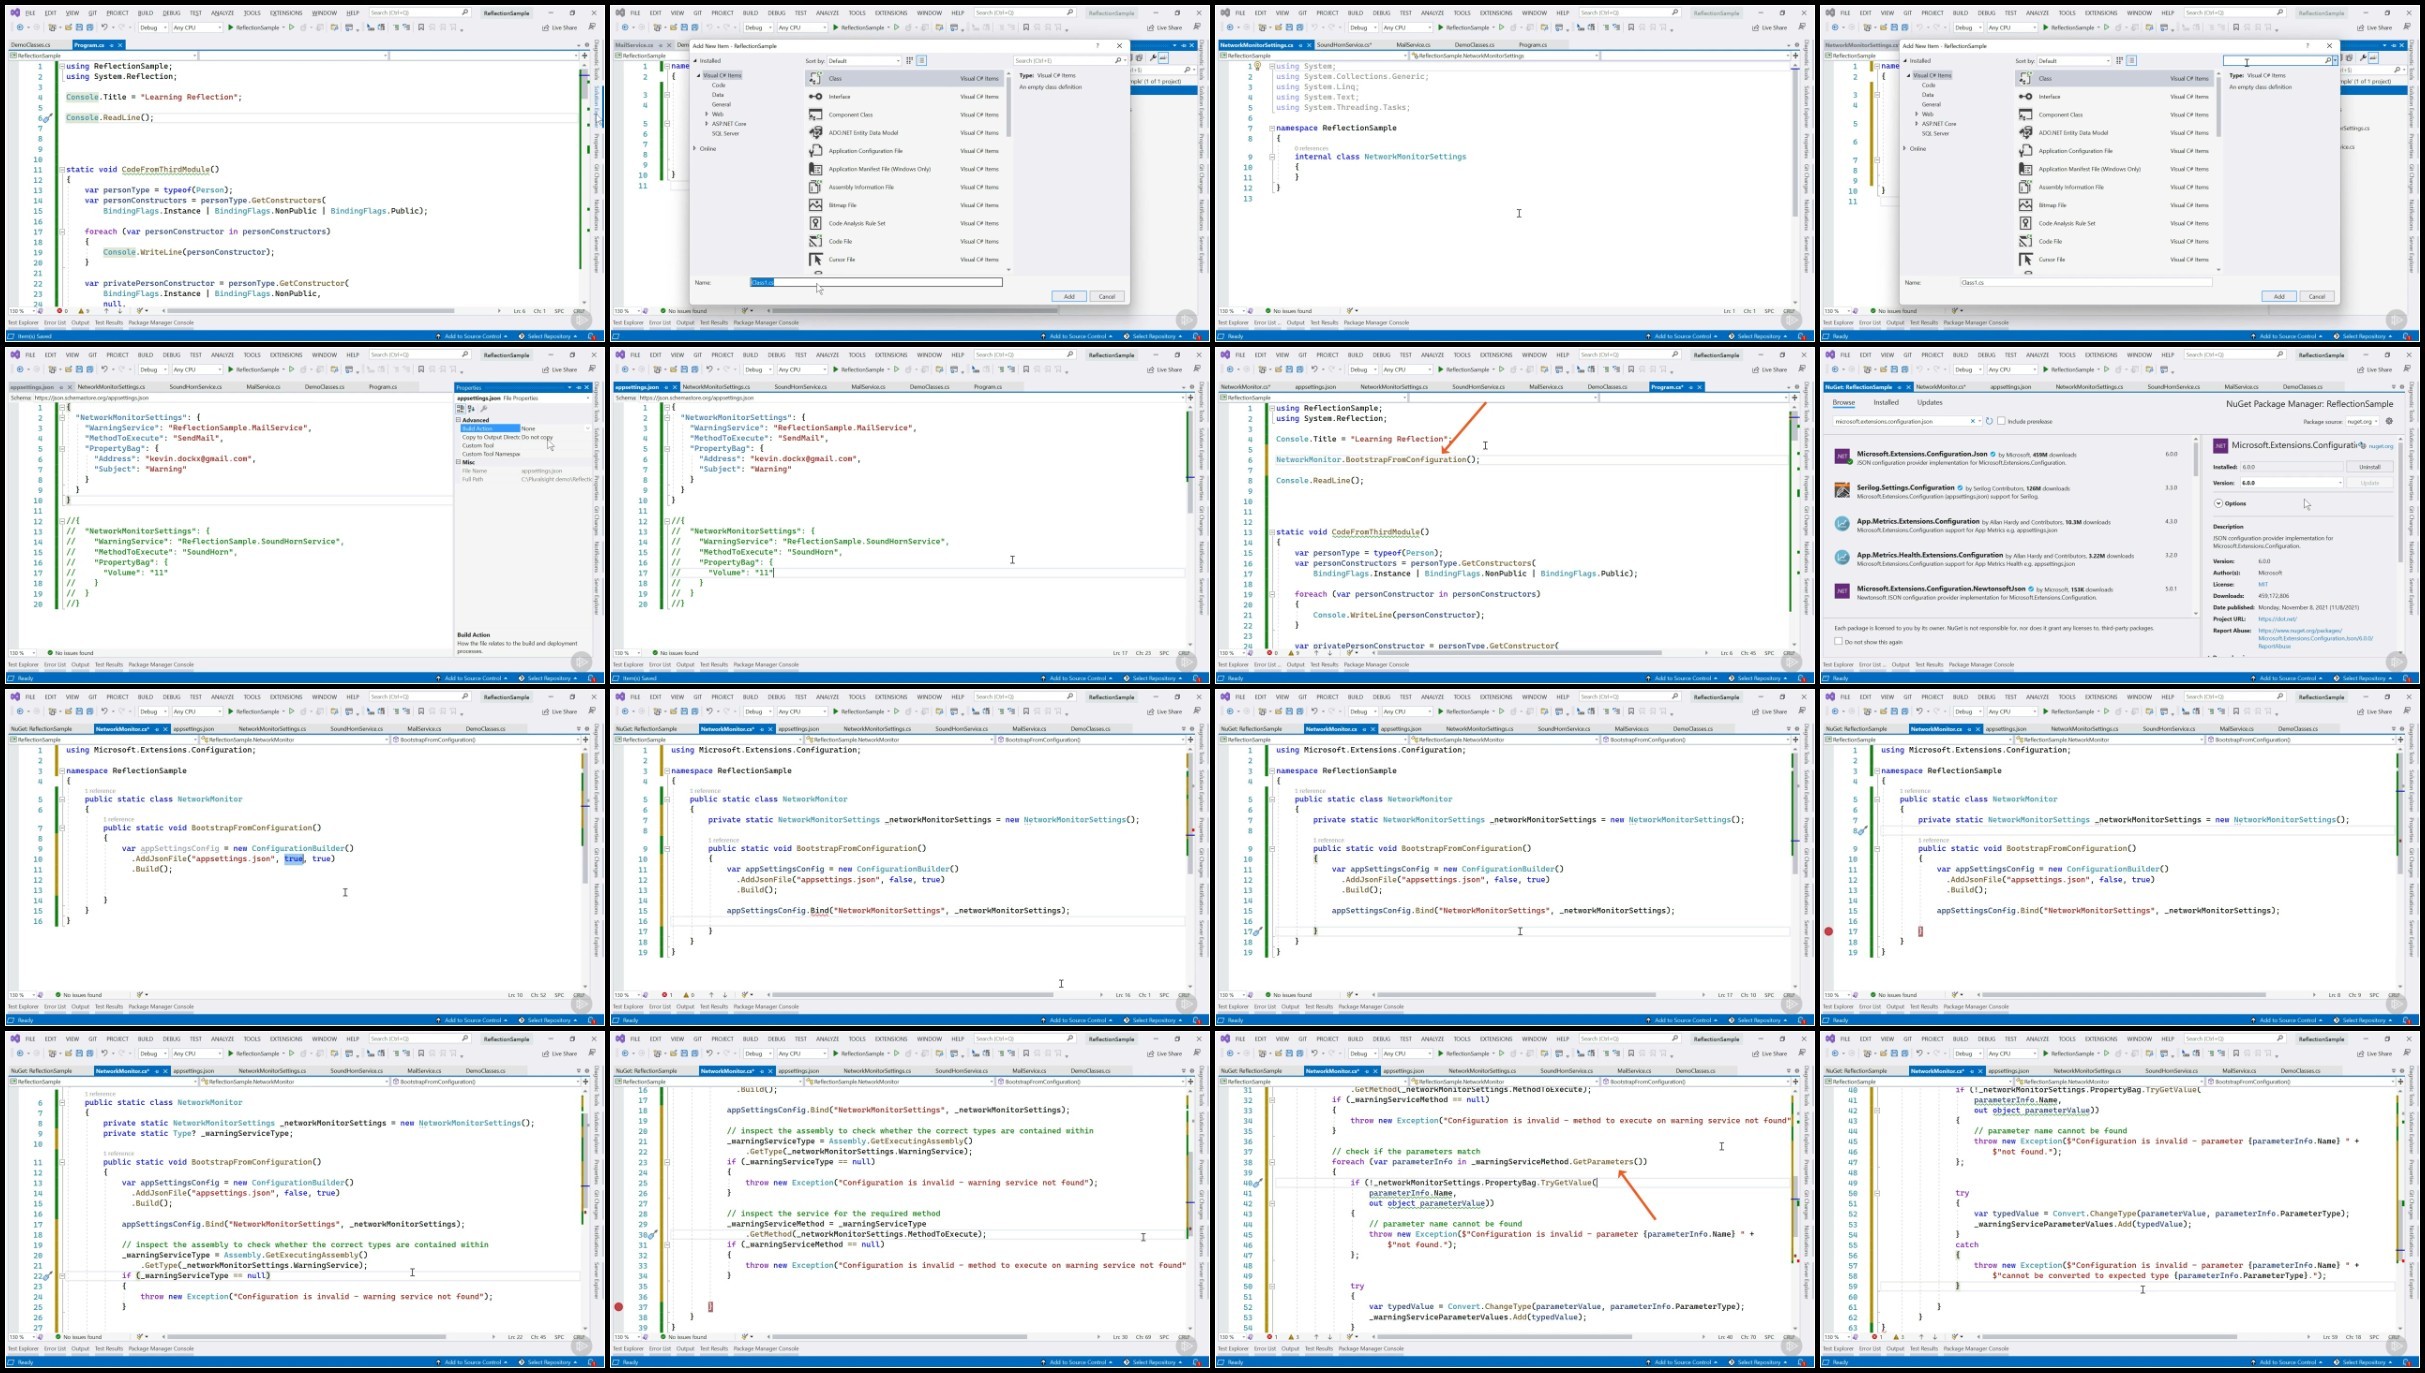
Task: Select the Serilog.Settings.Configuration package icon
Action: point(1842,490)
